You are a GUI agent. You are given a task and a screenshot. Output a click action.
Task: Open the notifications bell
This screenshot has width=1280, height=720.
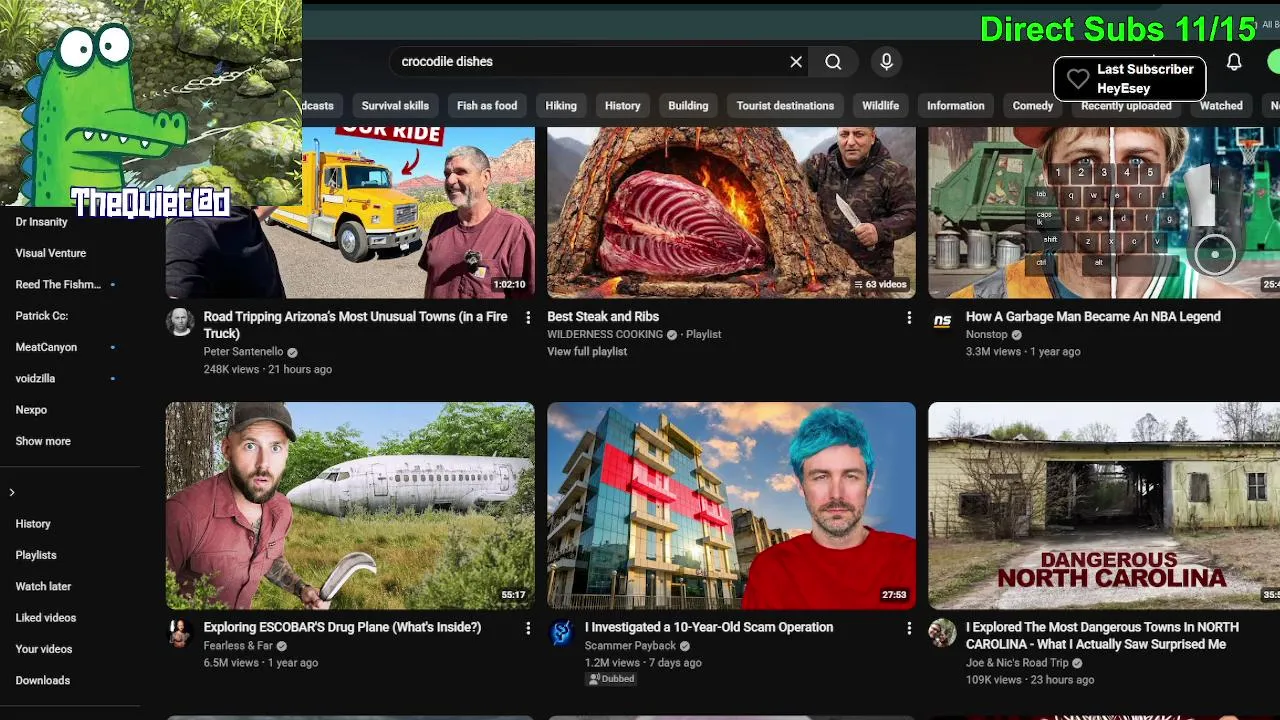coord(1234,62)
